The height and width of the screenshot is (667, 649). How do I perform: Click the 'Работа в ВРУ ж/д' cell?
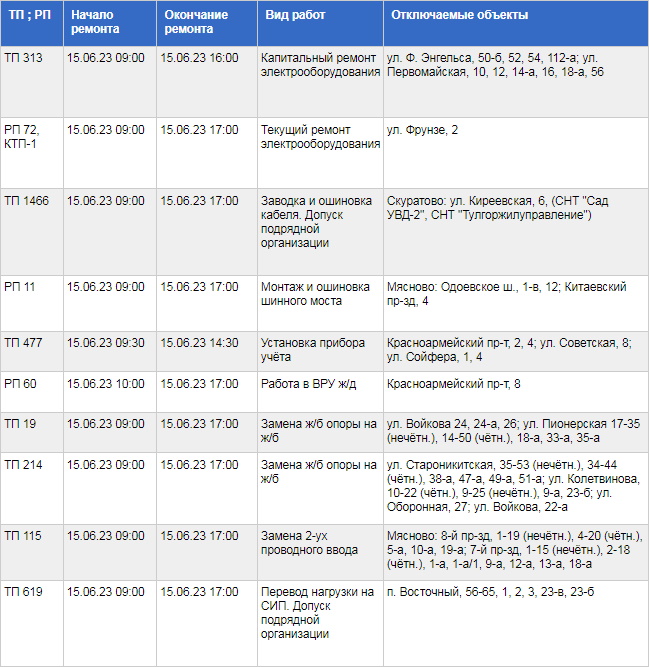point(308,384)
